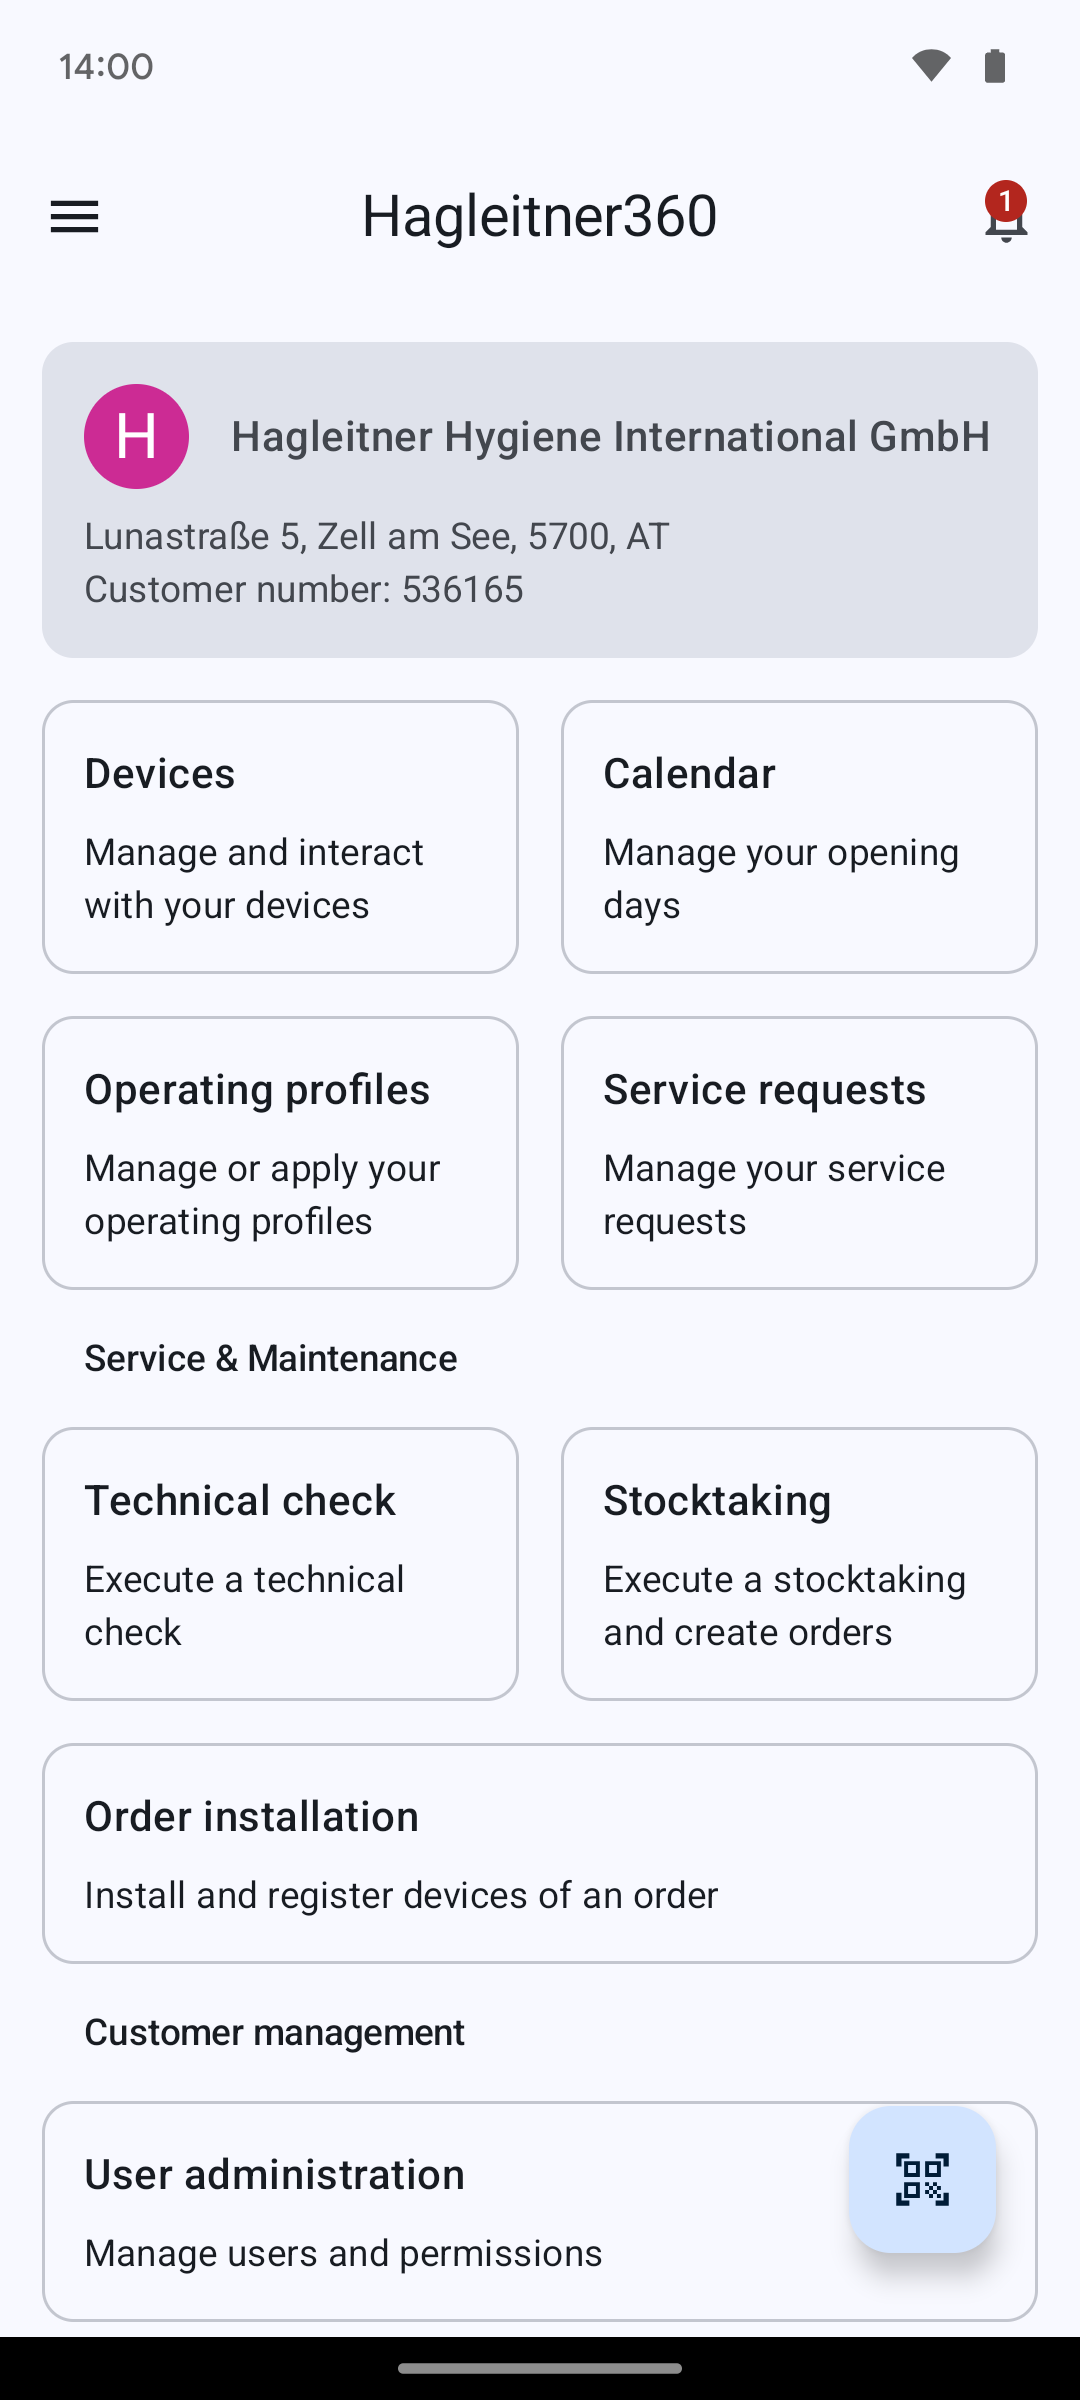
Task: Open the Stocktaking card
Action: [799, 1564]
